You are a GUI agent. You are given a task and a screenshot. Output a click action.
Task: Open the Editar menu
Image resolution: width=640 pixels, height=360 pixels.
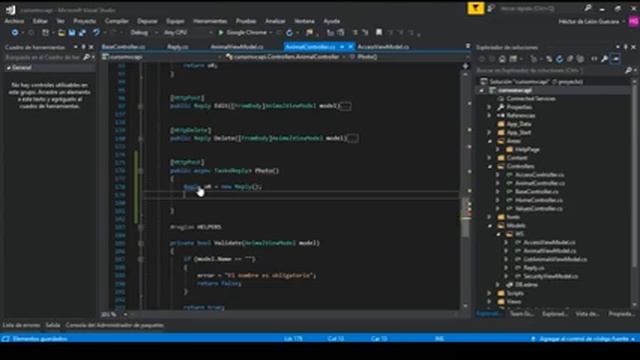tap(40, 21)
